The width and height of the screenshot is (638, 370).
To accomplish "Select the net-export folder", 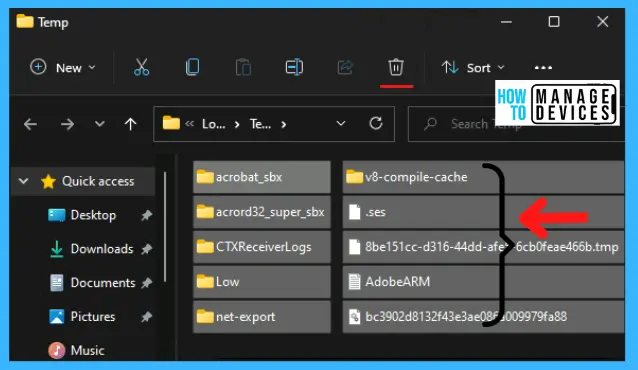I will tap(262, 317).
